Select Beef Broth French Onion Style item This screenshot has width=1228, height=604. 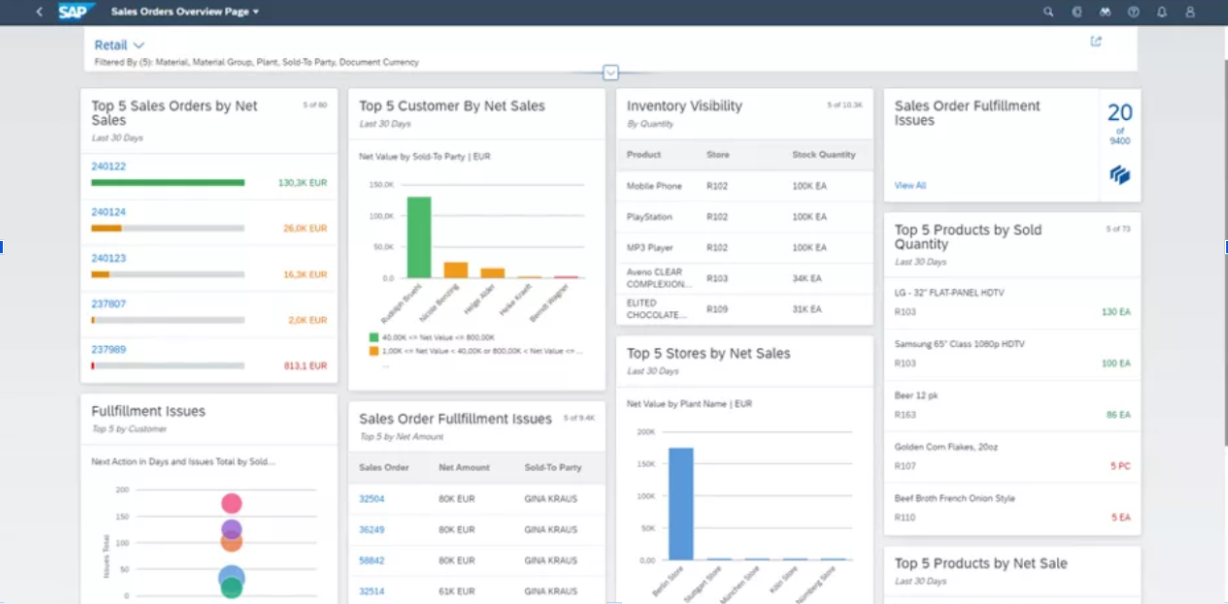coord(1012,508)
